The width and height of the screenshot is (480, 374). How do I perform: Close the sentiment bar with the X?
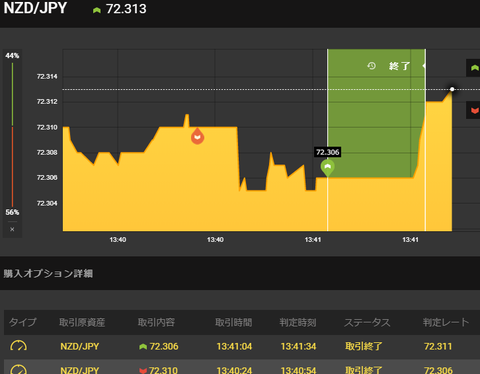click(12, 229)
